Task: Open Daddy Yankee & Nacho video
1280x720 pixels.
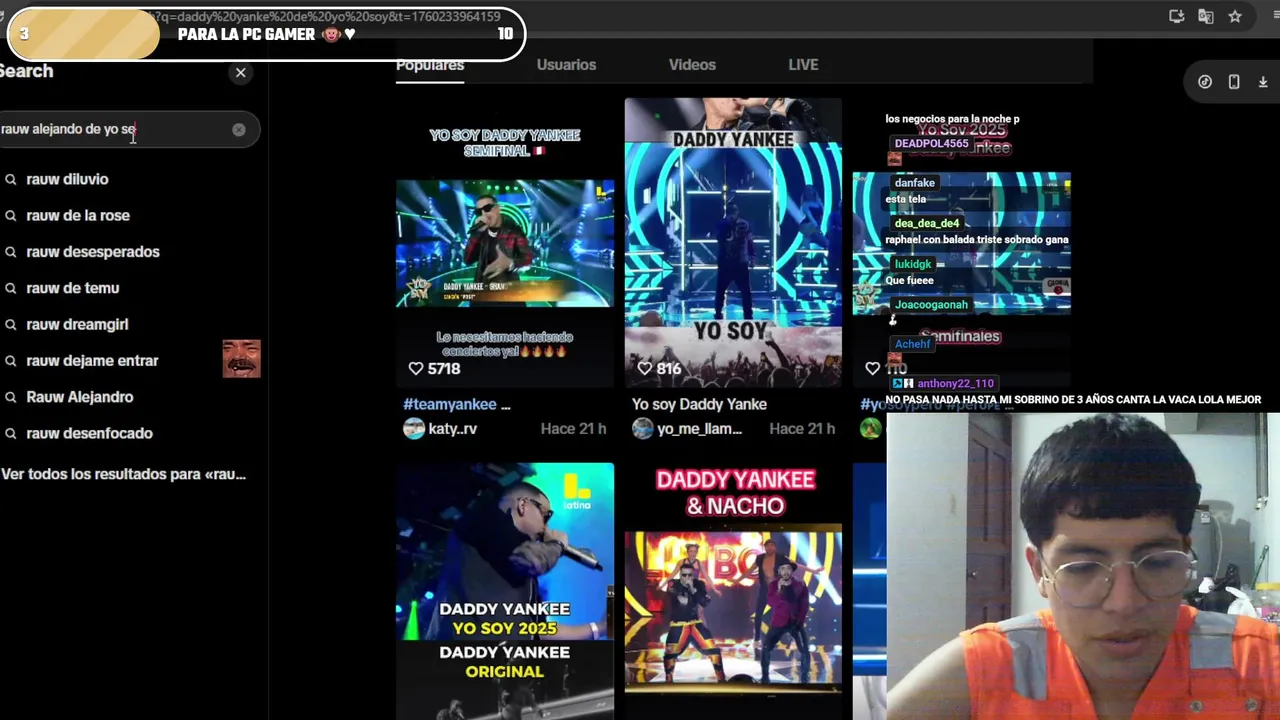Action: coord(733,590)
